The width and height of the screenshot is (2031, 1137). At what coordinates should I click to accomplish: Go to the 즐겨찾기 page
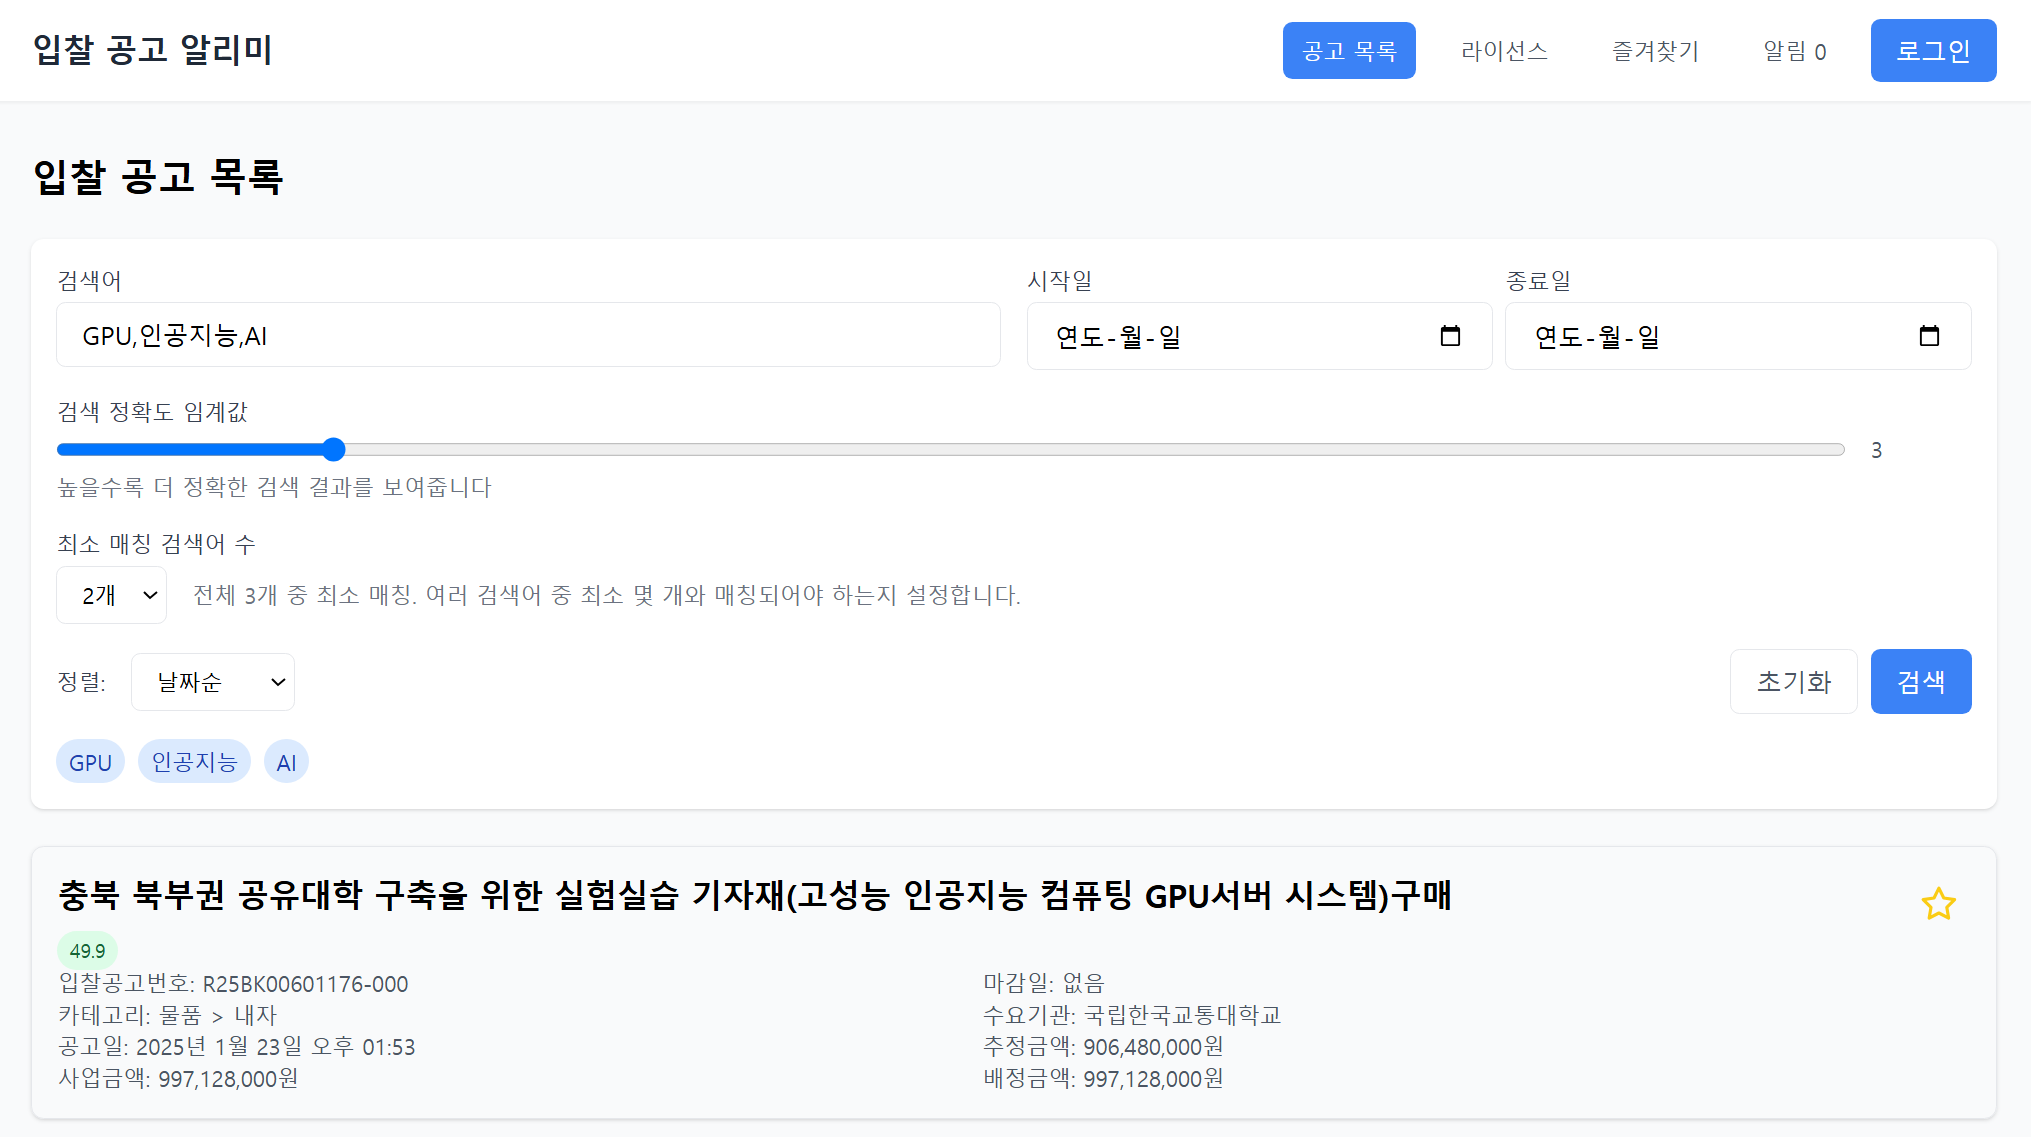(1655, 51)
